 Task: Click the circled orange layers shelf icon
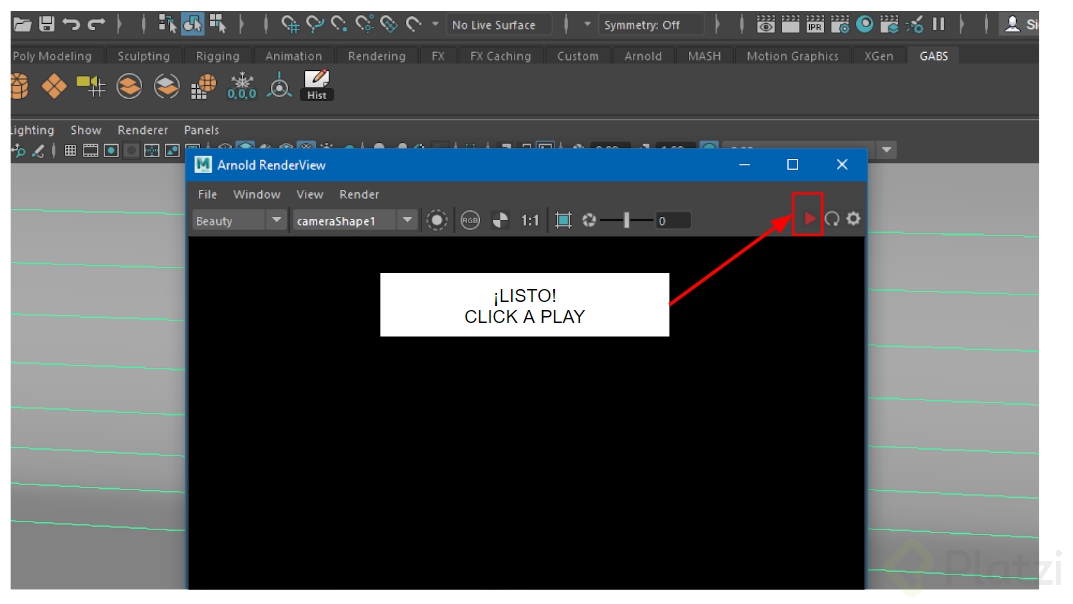pyautogui.click(x=129, y=86)
